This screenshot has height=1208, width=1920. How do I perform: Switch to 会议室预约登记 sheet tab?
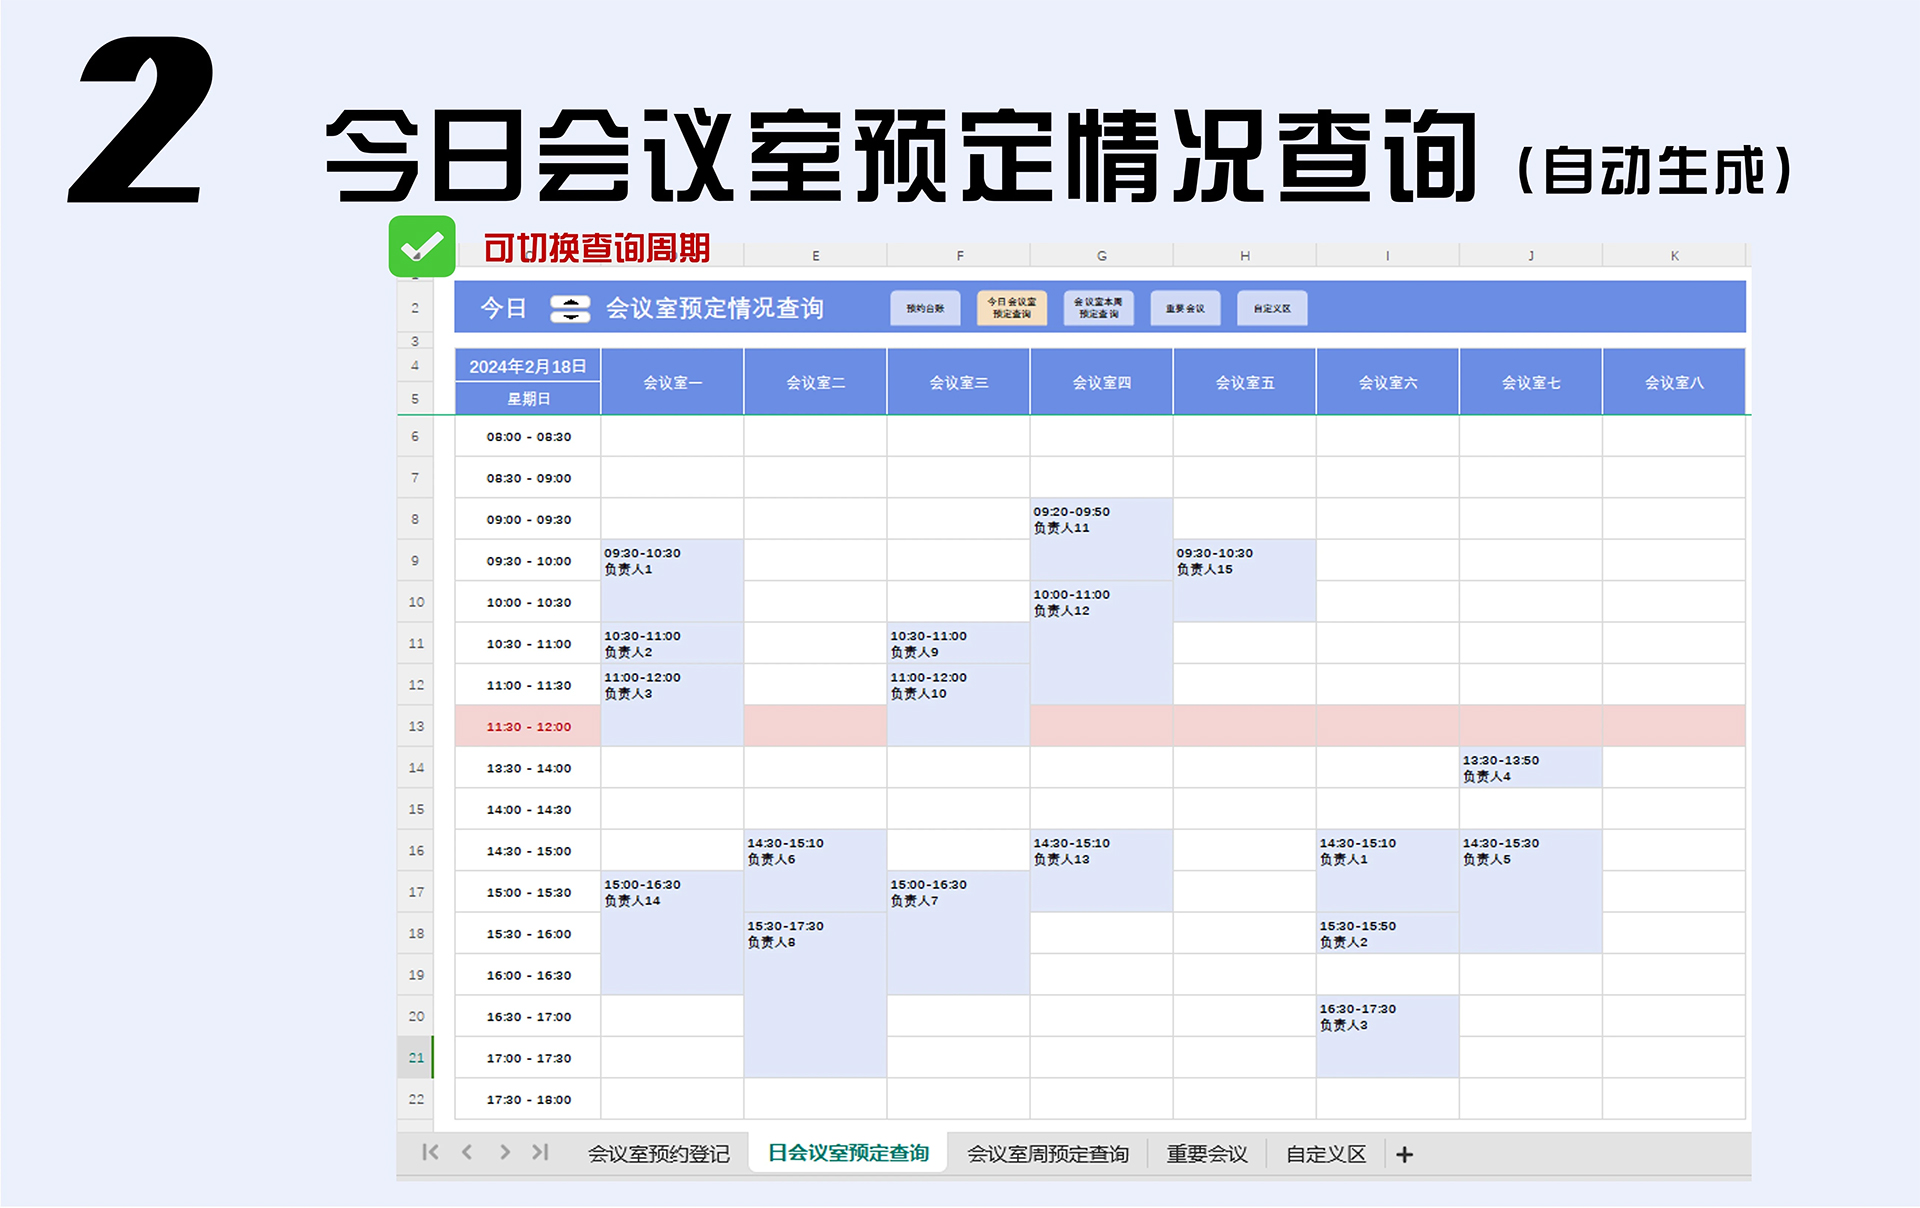(658, 1154)
